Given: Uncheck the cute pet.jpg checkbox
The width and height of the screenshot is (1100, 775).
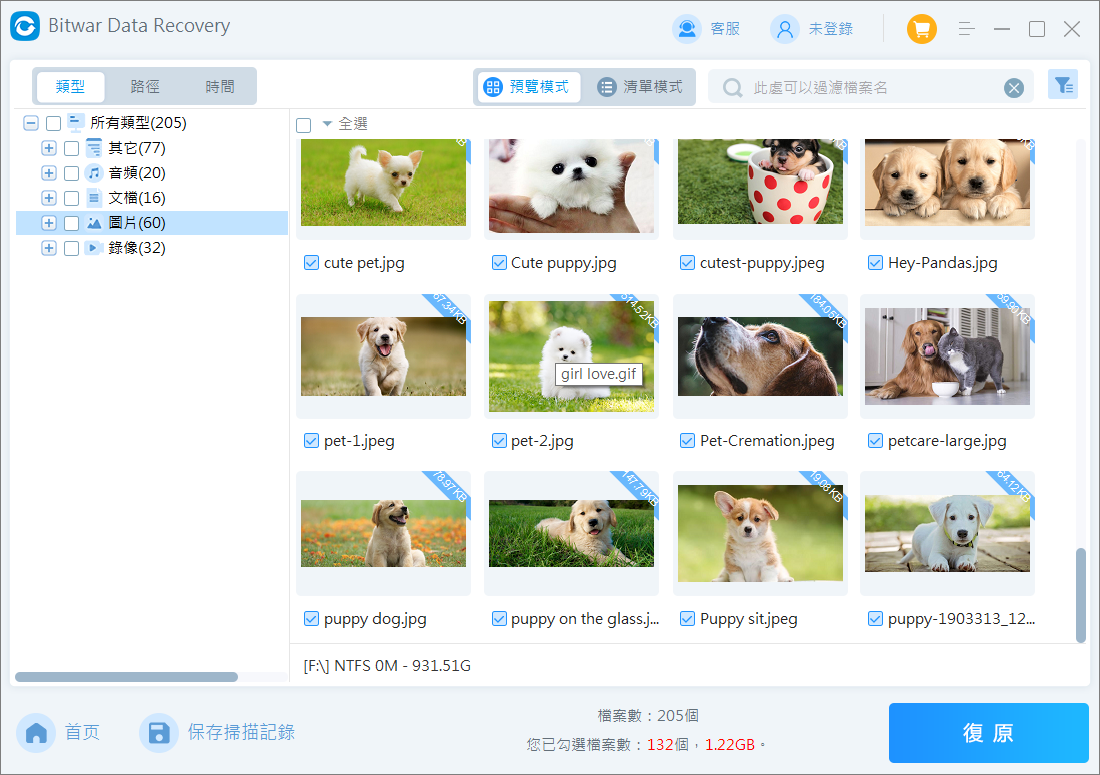Looking at the screenshot, I should coord(311,263).
